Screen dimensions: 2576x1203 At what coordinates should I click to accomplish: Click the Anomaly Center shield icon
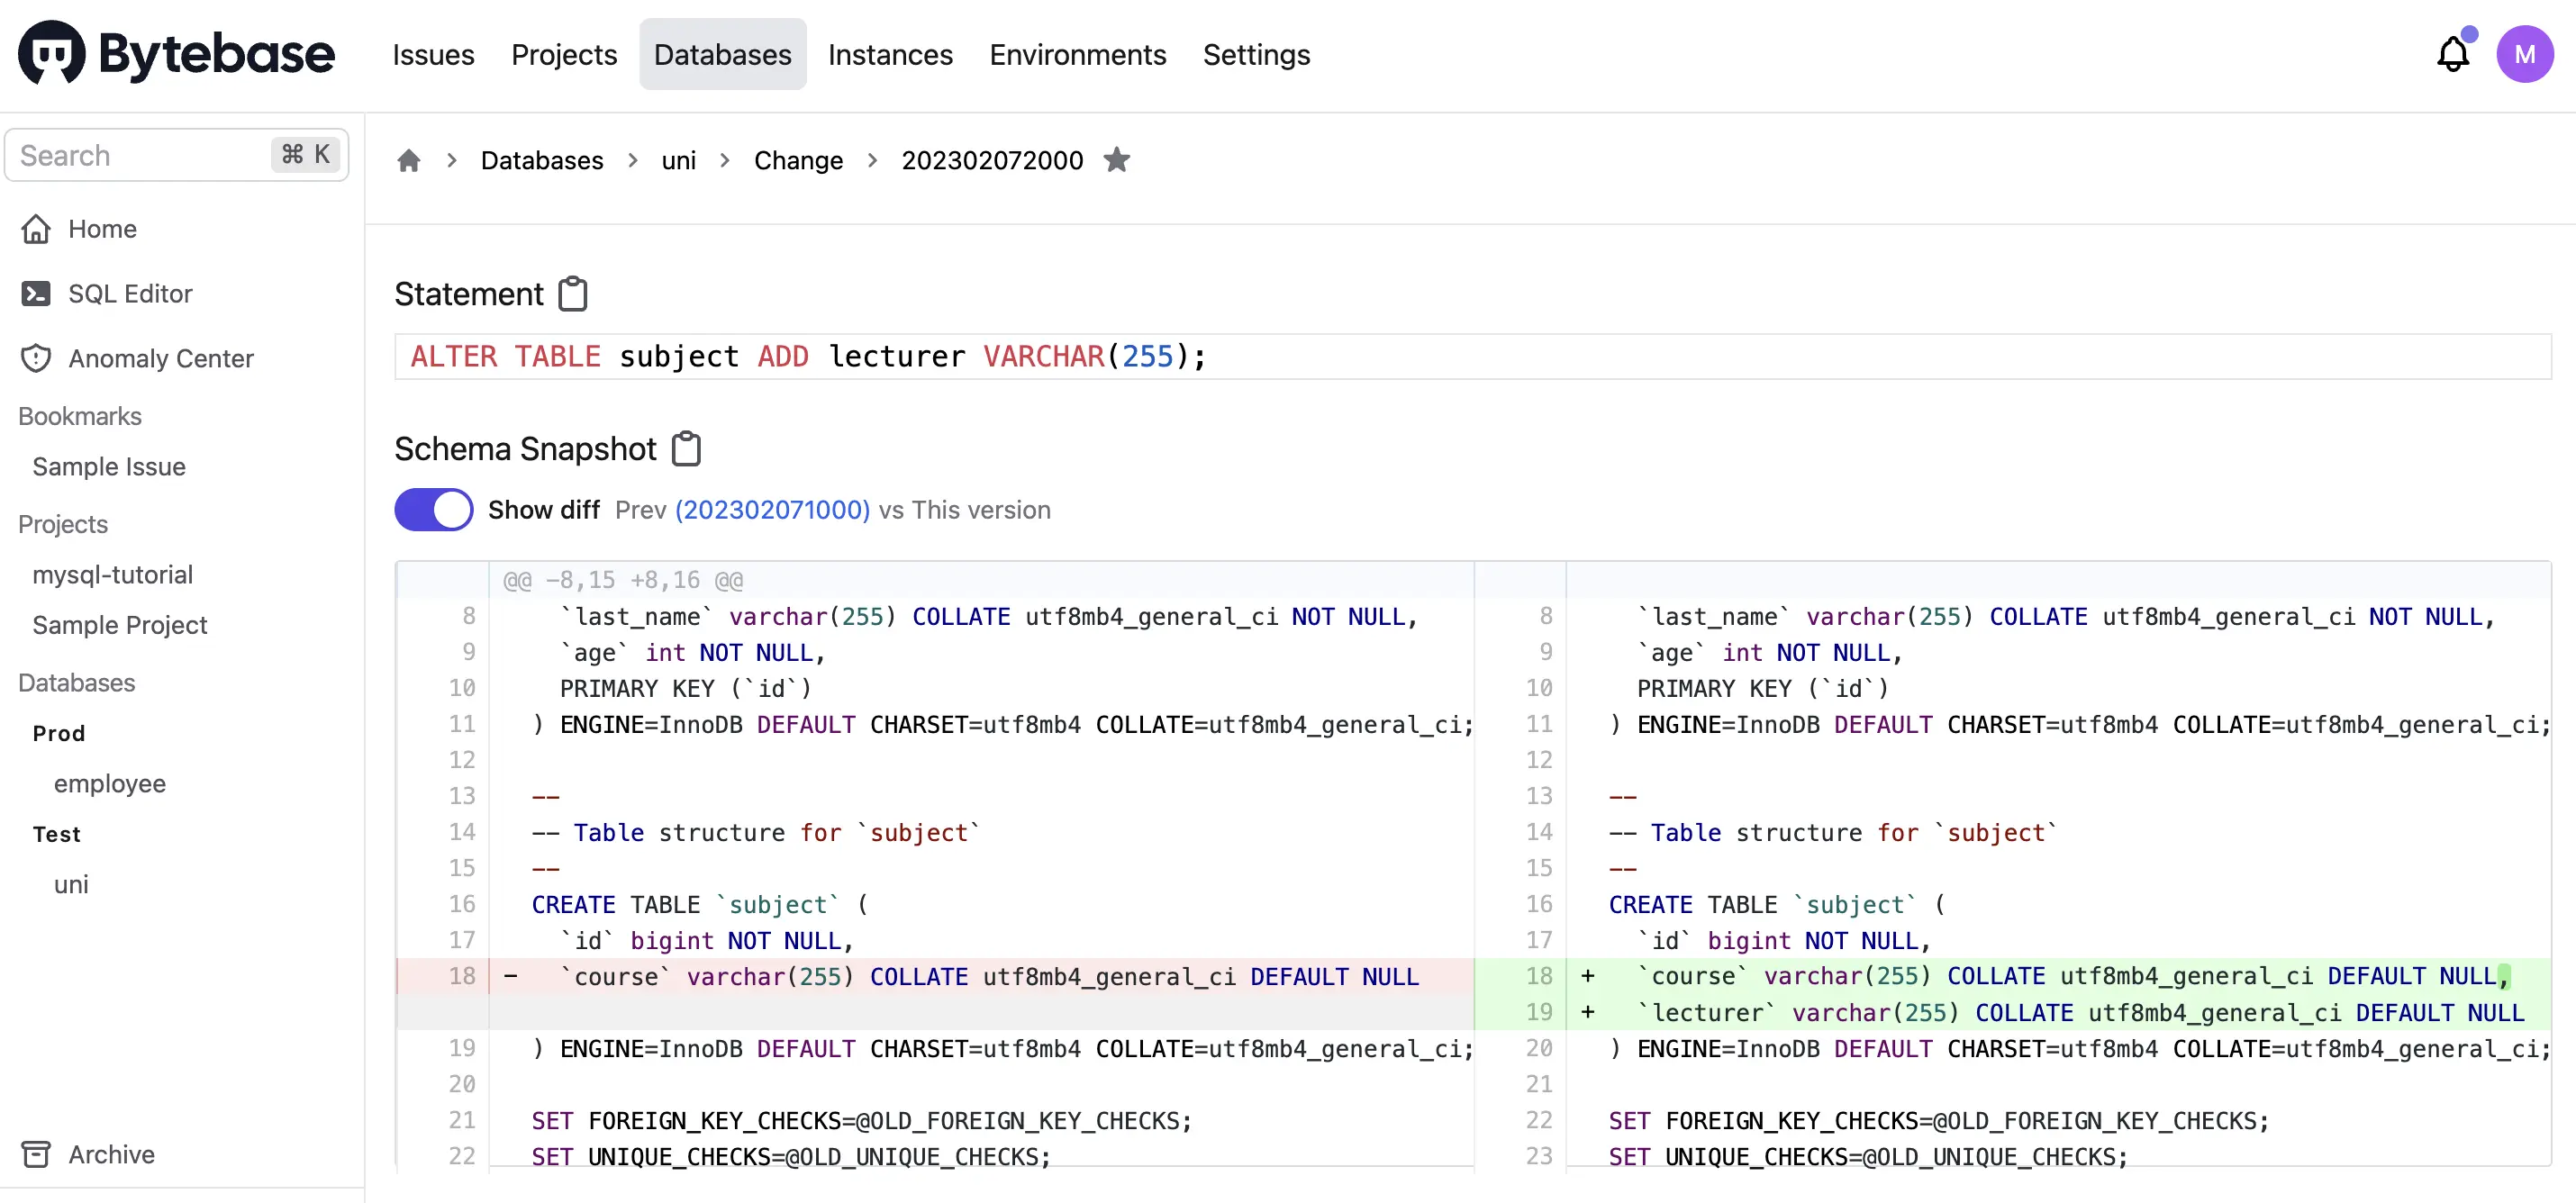pos(36,358)
